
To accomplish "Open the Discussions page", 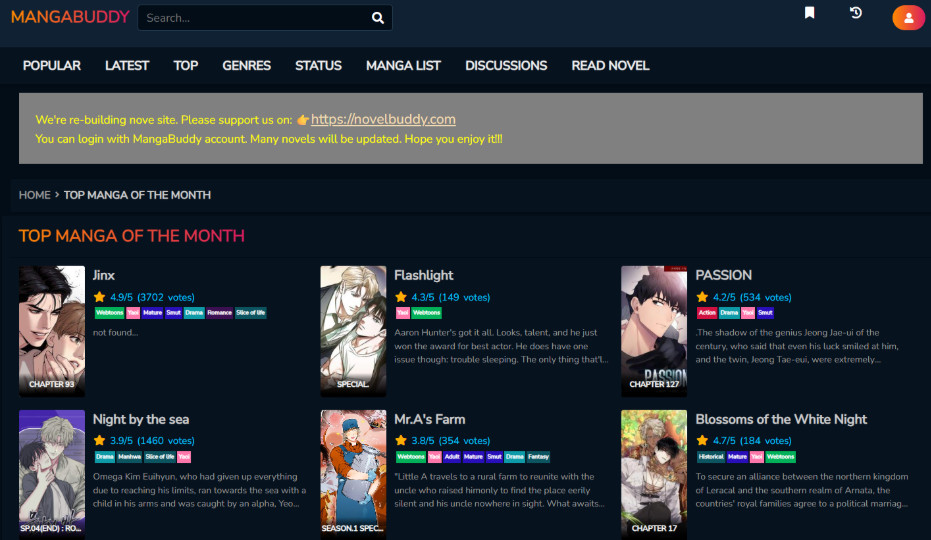I will pyautogui.click(x=506, y=65).
